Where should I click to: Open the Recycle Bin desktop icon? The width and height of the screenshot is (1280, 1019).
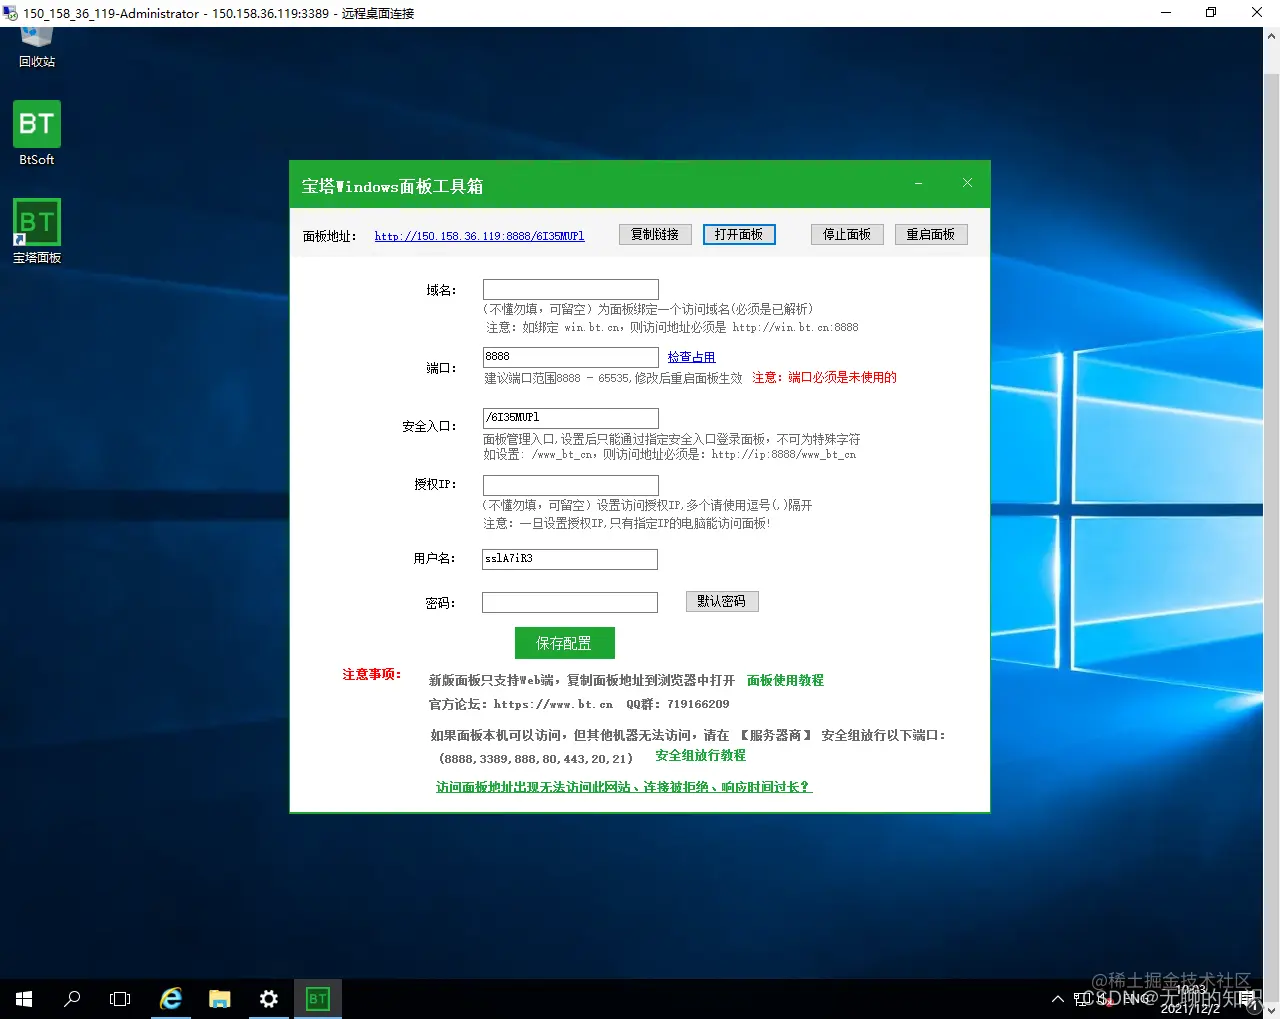tap(37, 48)
